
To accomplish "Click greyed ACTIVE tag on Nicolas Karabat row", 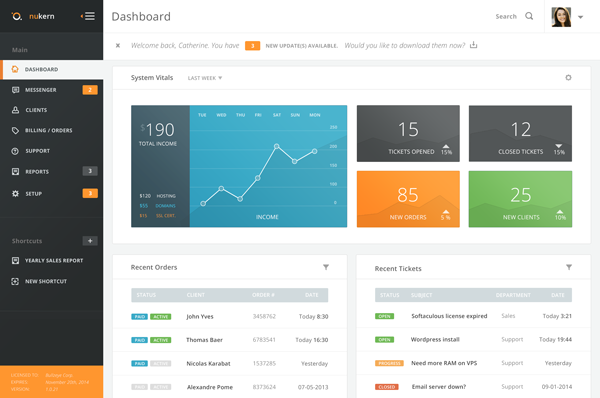I will coord(161,364).
